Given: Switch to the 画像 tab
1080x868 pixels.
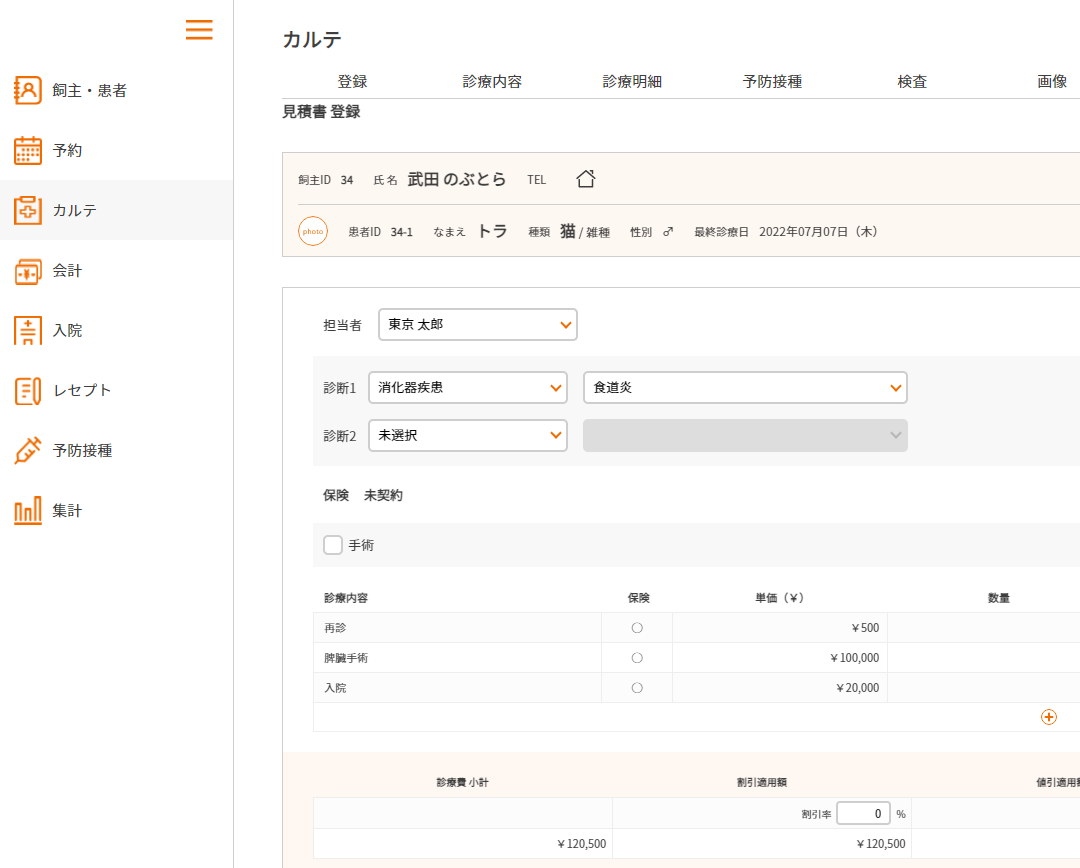Looking at the screenshot, I should pos(1052,81).
